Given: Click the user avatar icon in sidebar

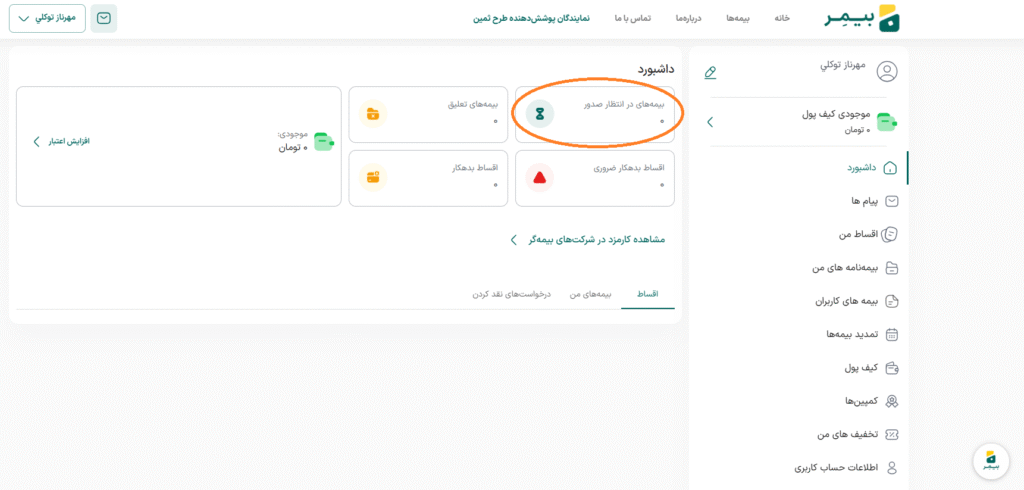Looking at the screenshot, I should 886,71.
